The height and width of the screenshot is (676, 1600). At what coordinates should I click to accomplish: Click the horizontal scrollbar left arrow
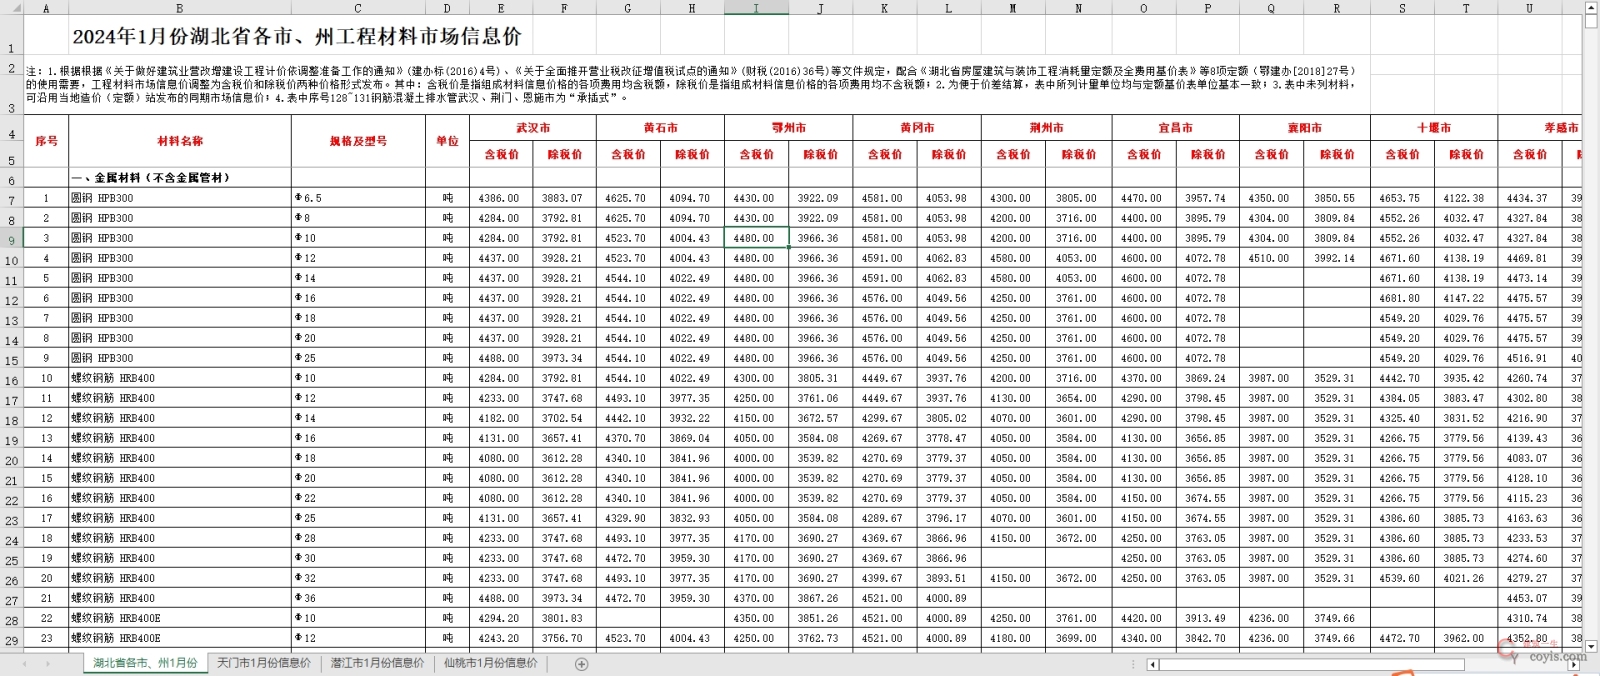(x=1153, y=664)
